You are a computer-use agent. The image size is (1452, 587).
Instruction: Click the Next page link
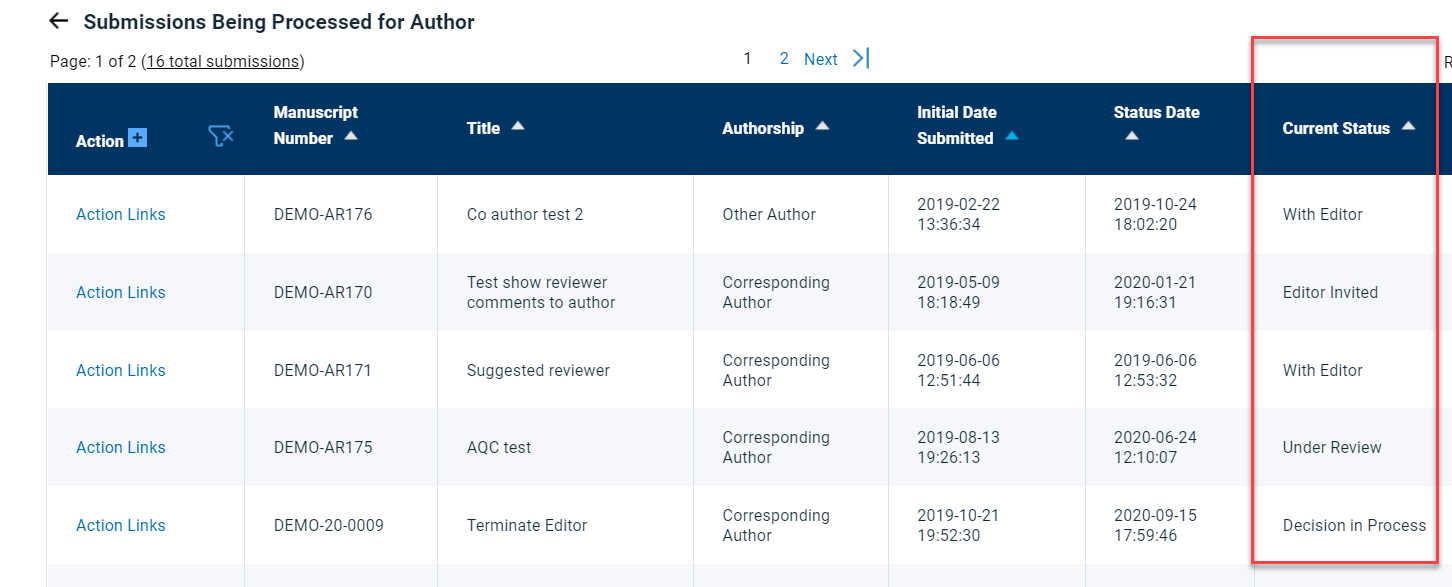(x=820, y=59)
